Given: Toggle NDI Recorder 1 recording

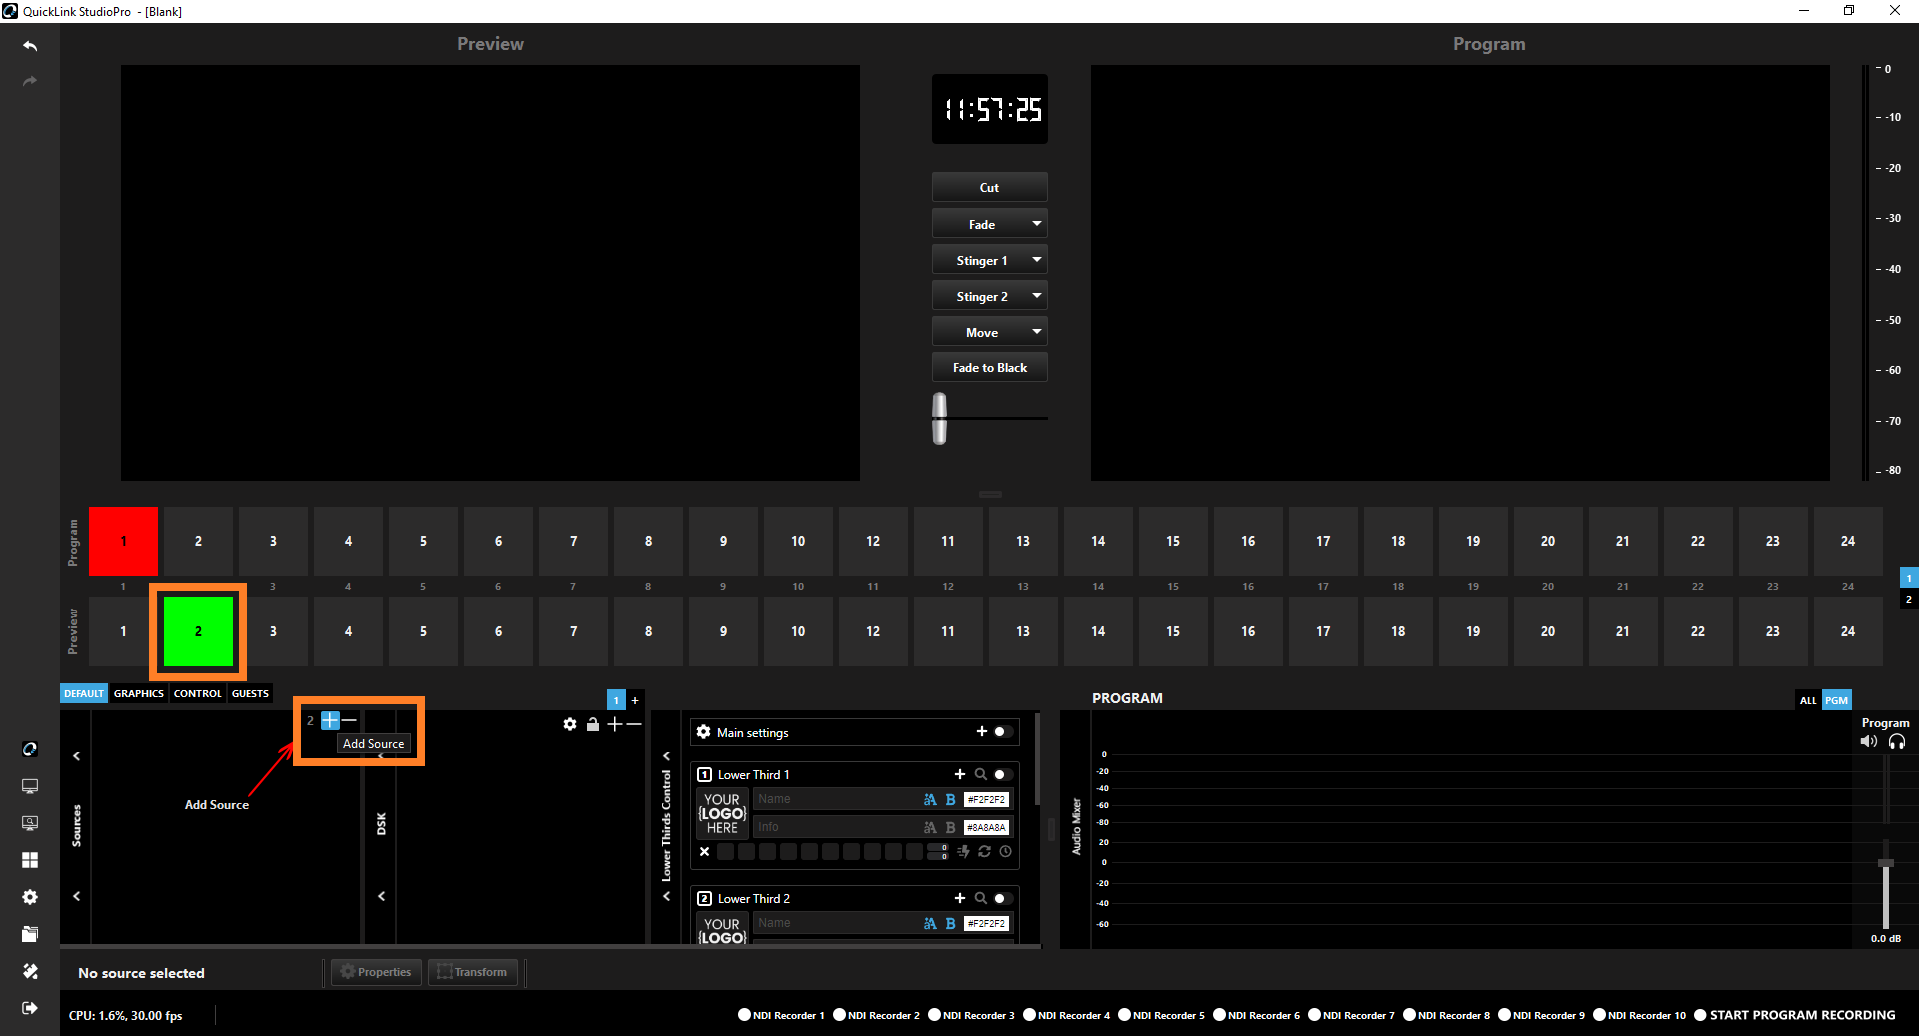Looking at the screenshot, I should (x=744, y=1015).
